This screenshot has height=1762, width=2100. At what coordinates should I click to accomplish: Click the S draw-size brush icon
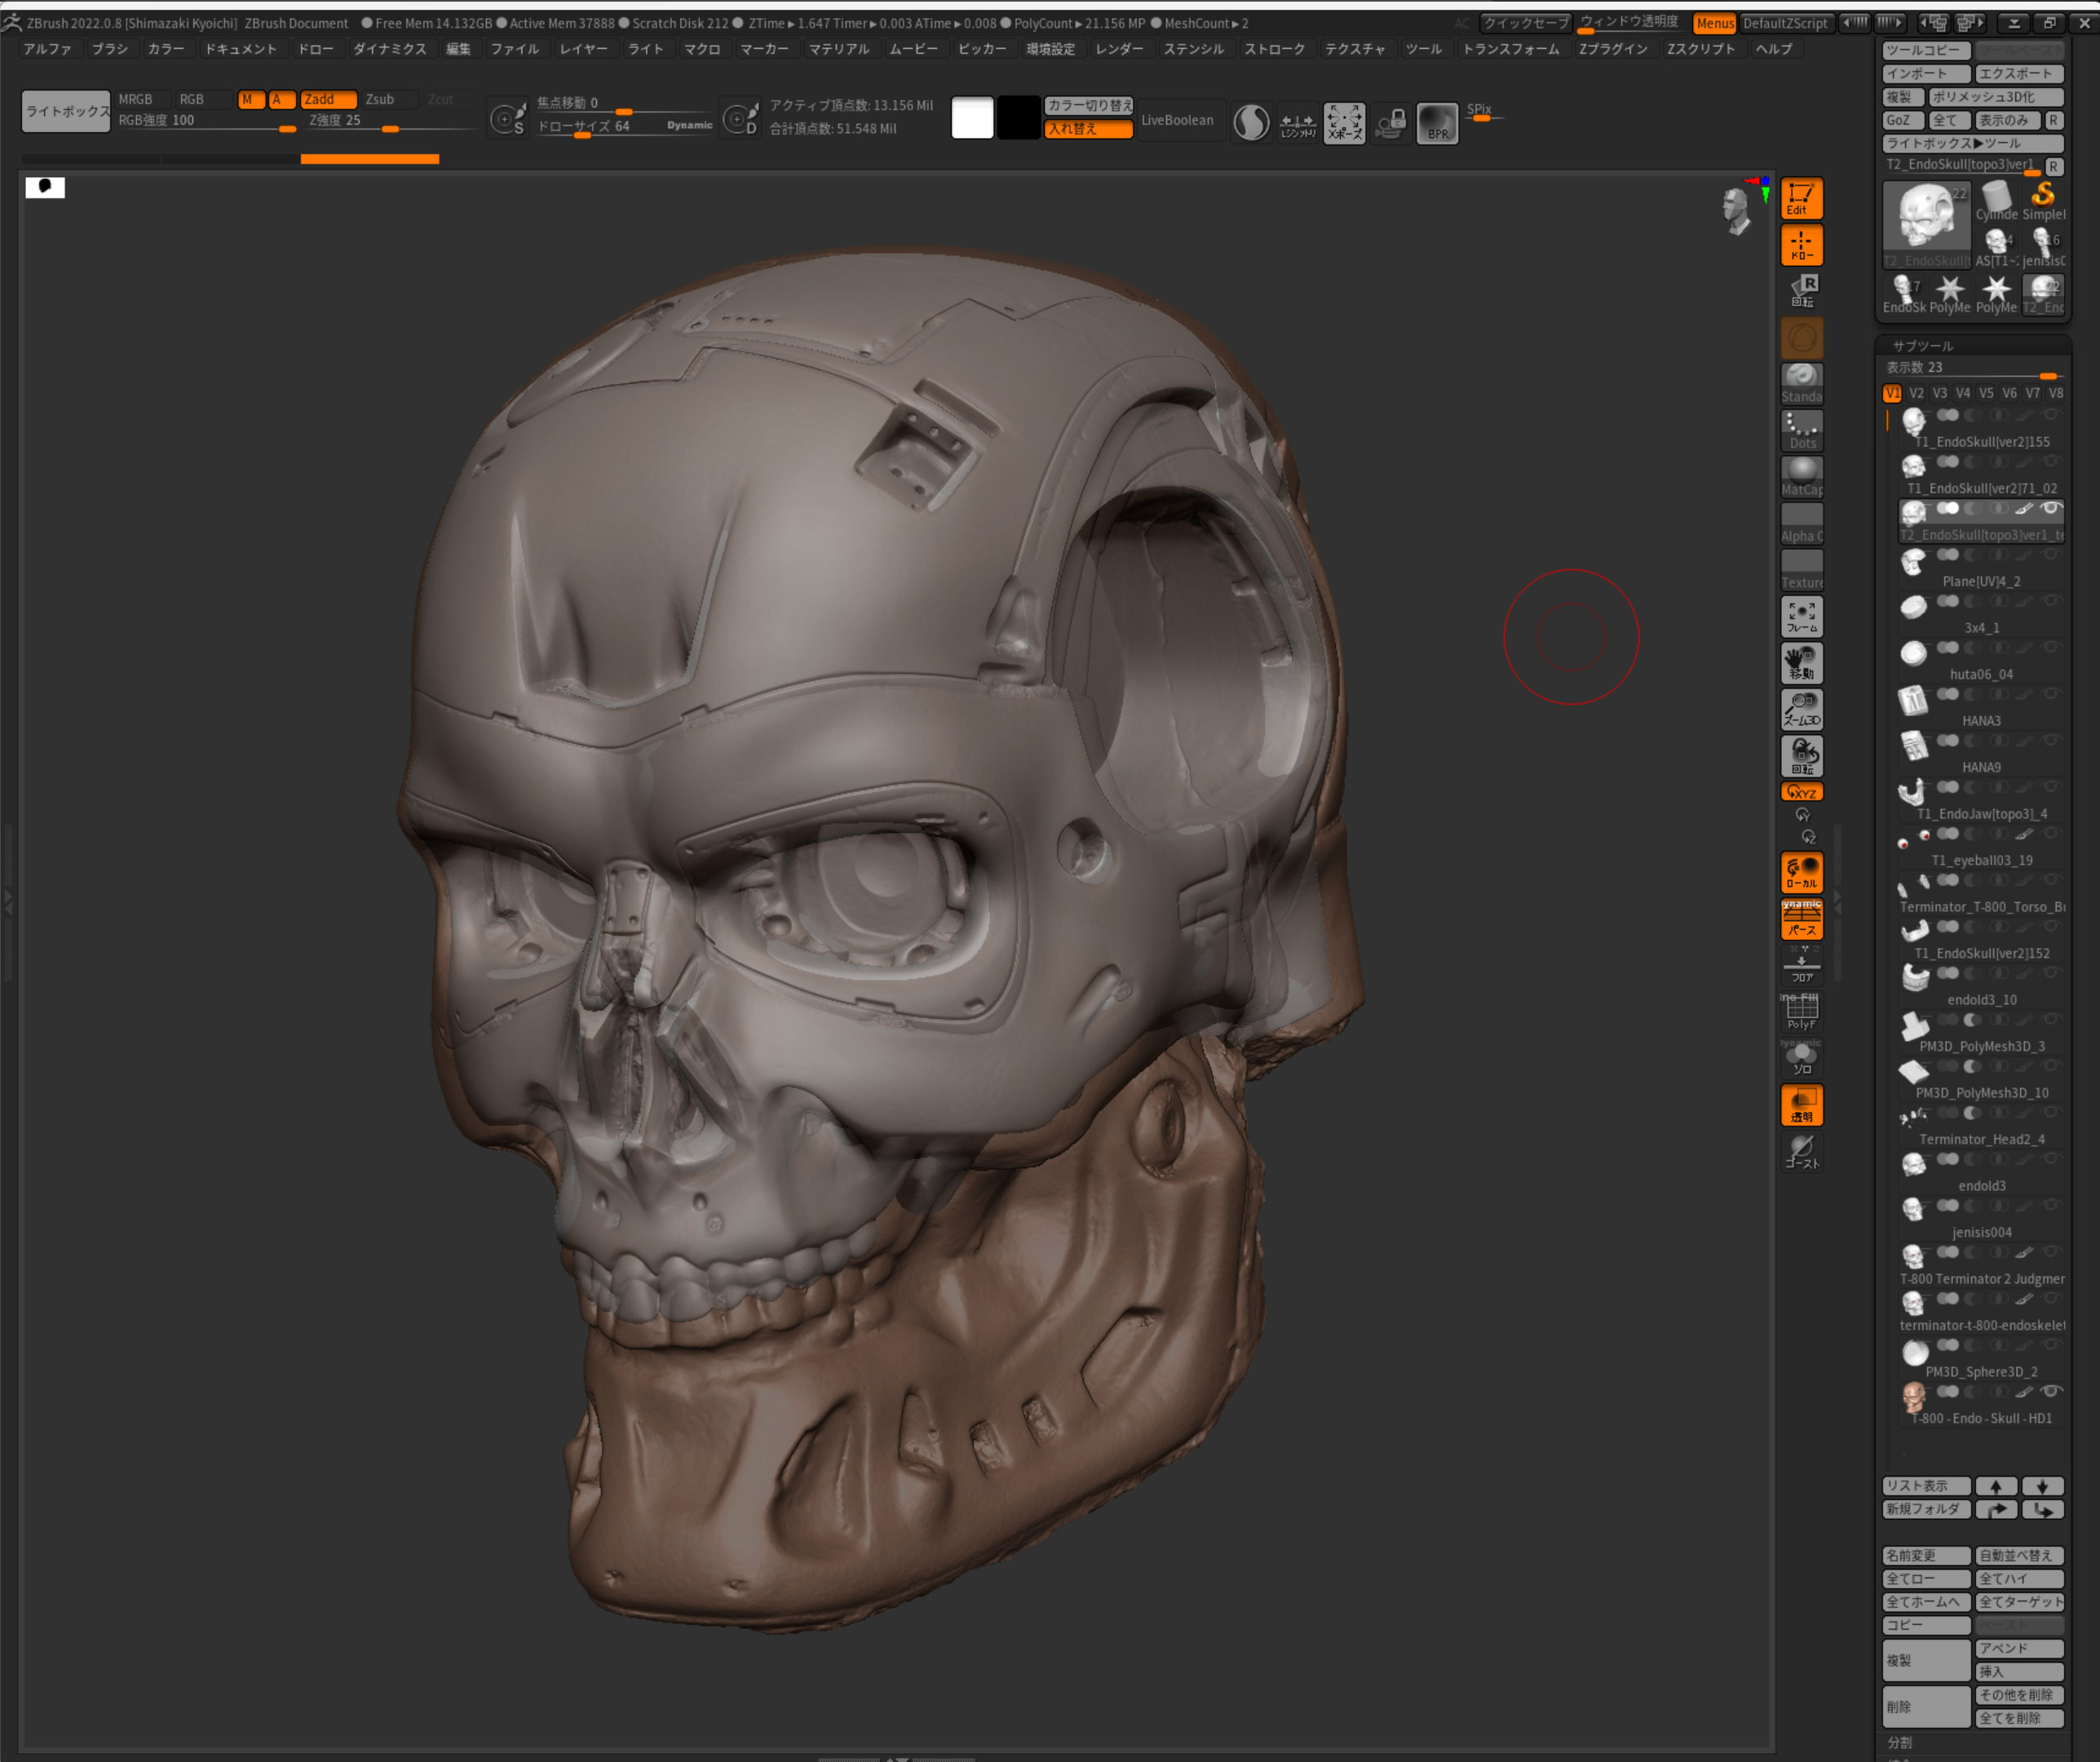[507, 120]
